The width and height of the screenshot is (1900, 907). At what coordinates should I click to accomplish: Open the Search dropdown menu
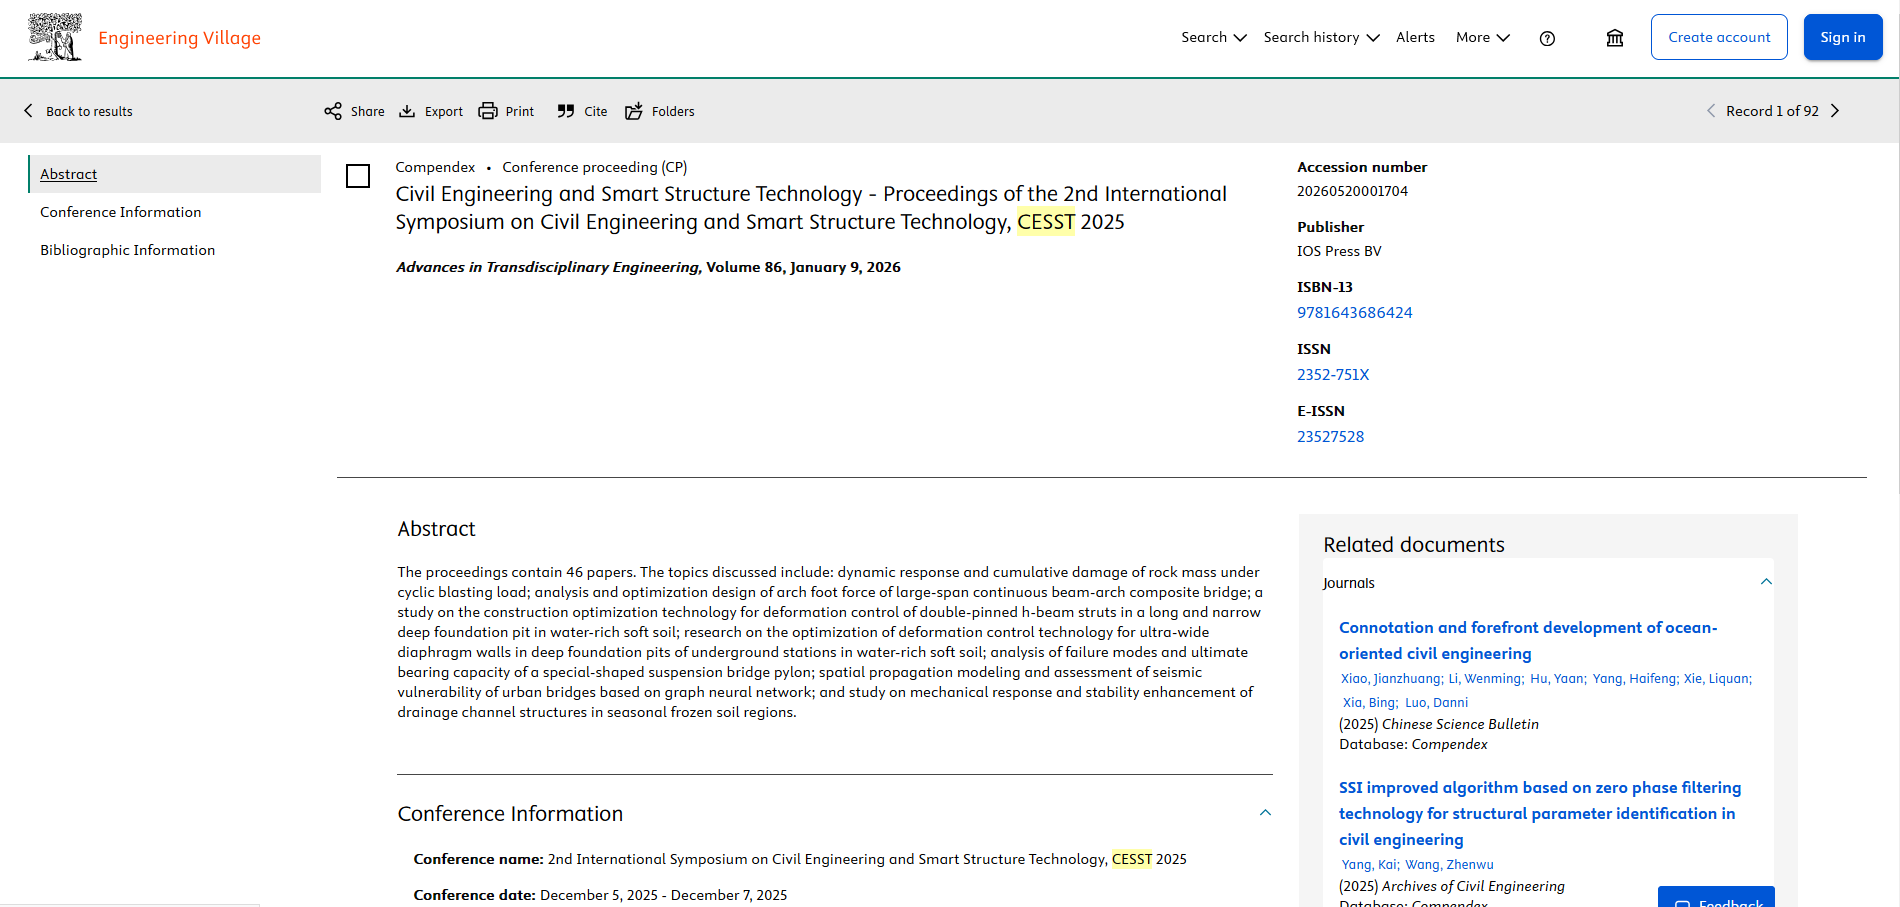tap(1213, 37)
